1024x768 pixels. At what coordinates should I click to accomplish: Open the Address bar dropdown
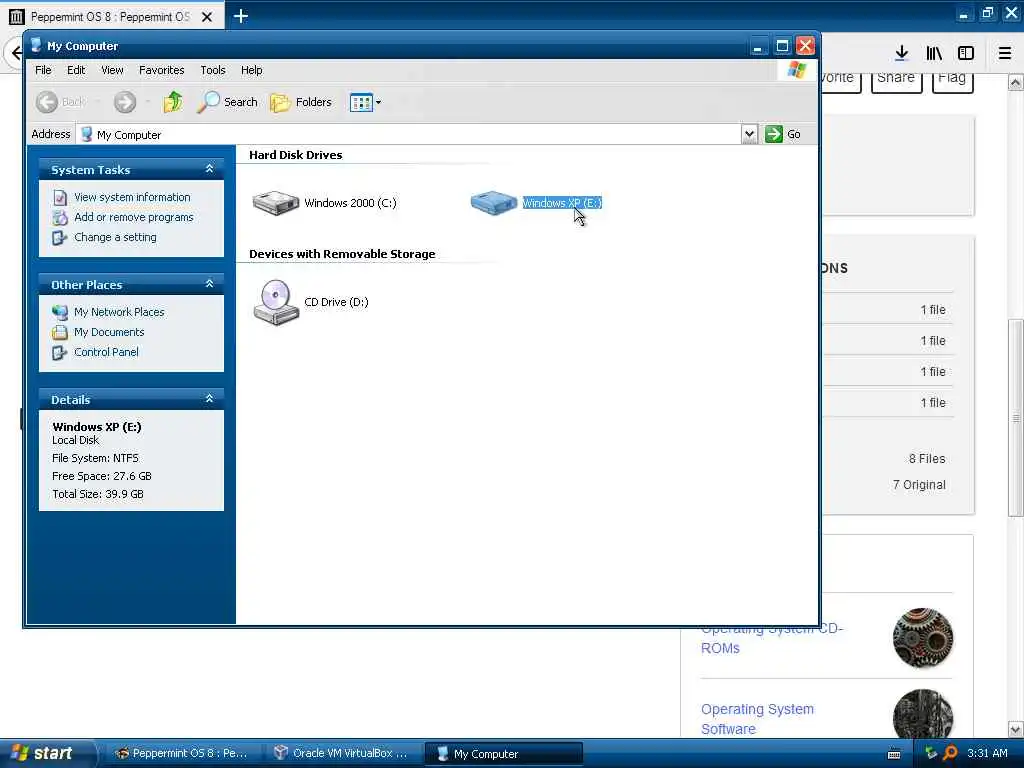click(x=749, y=135)
